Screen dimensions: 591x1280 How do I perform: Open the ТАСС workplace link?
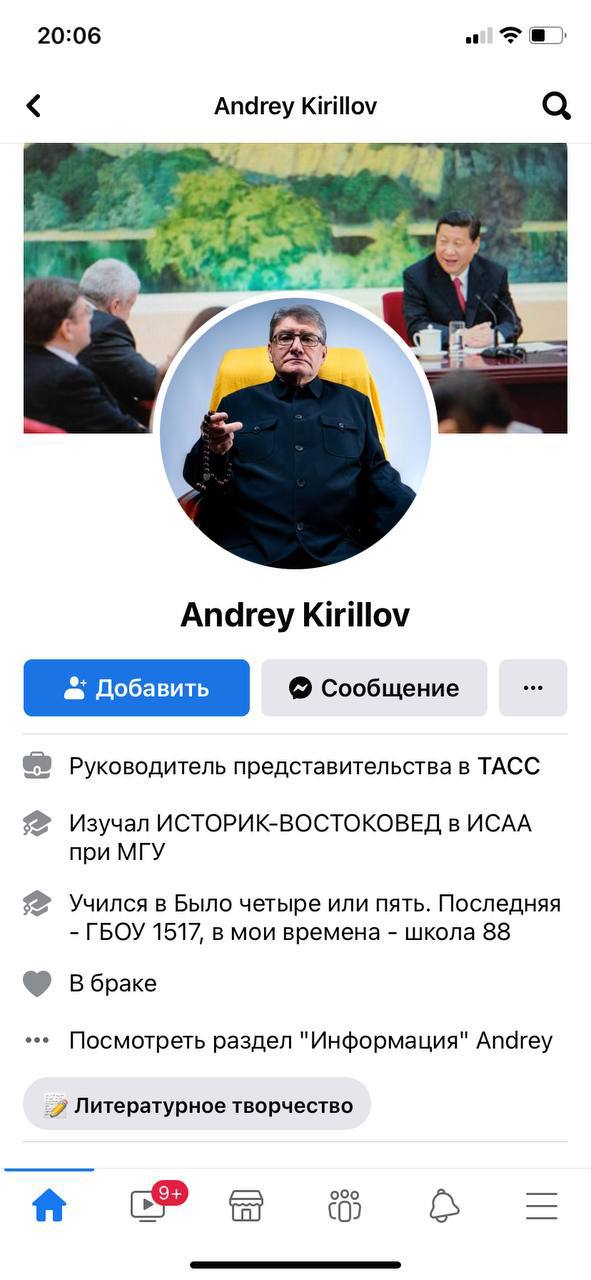(508, 767)
